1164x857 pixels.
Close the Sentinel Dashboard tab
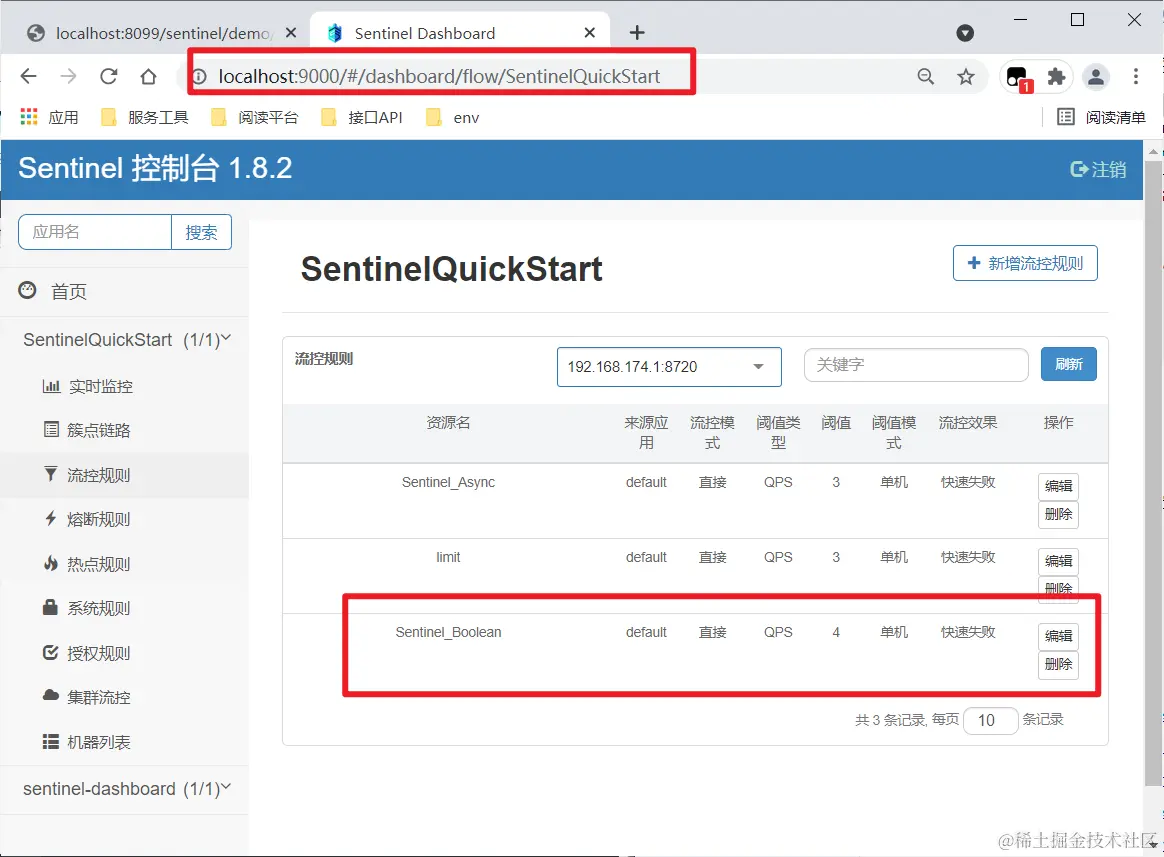(x=589, y=33)
